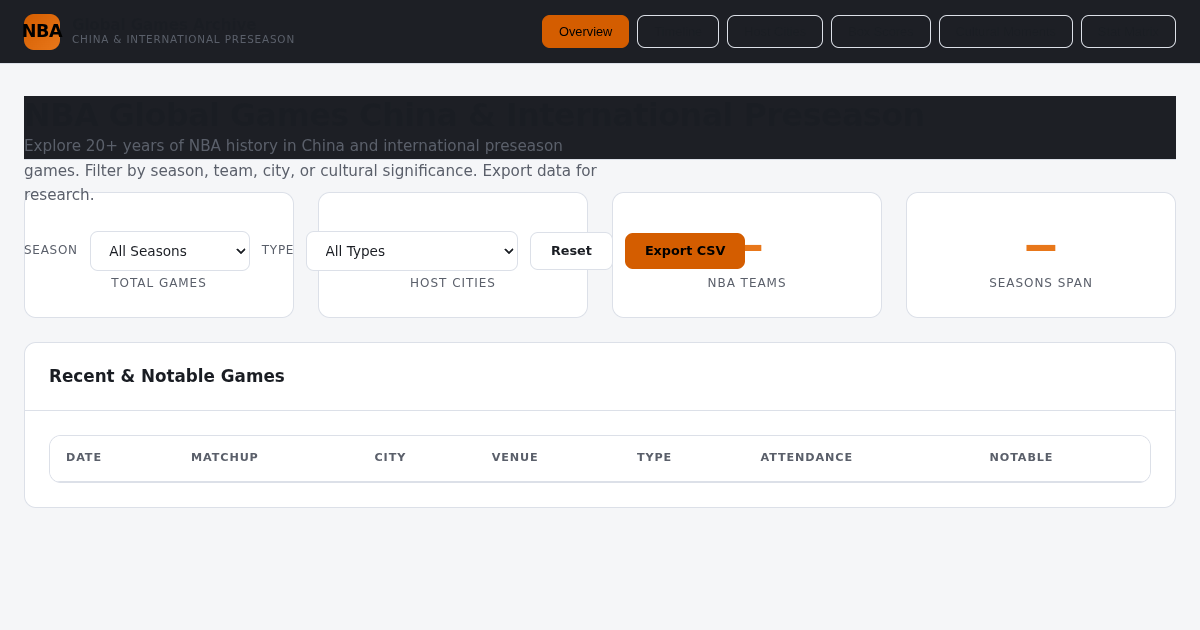Click the SEASONS SPAN stat label
The image size is (1200, 630).
click(x=1041, y=283)
